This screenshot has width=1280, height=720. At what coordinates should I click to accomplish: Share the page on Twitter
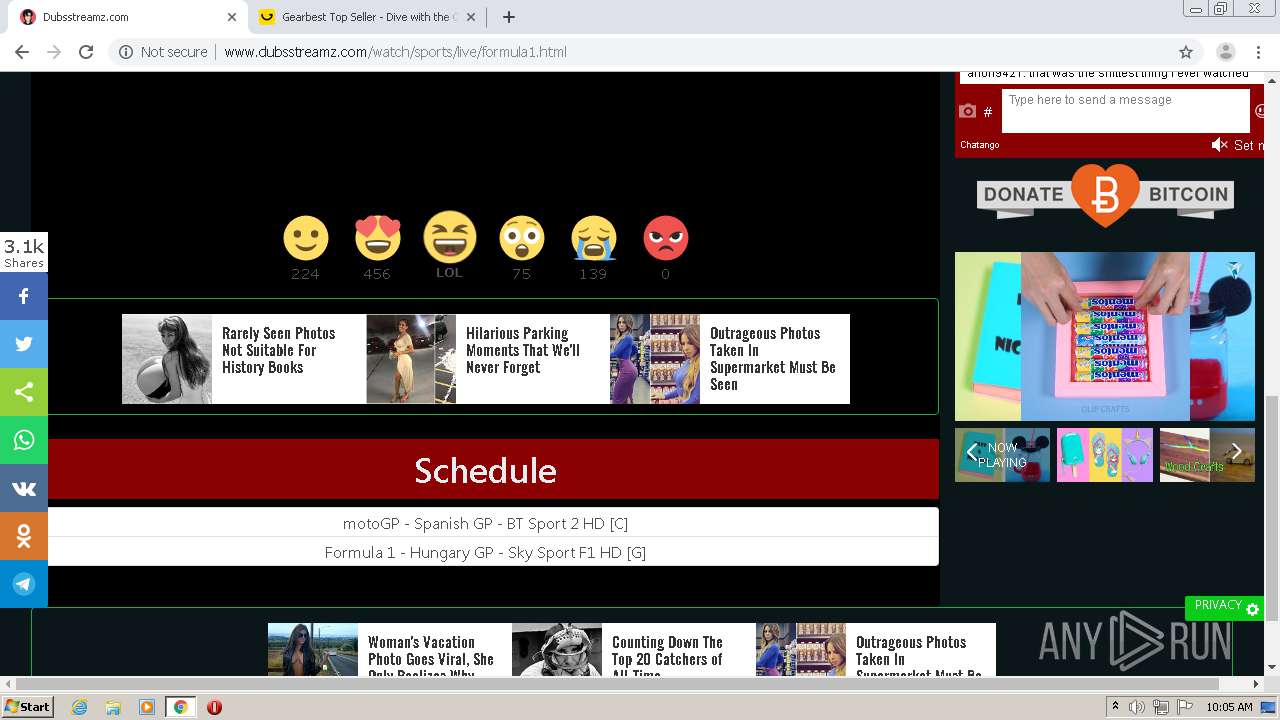[x=24, y=344]
